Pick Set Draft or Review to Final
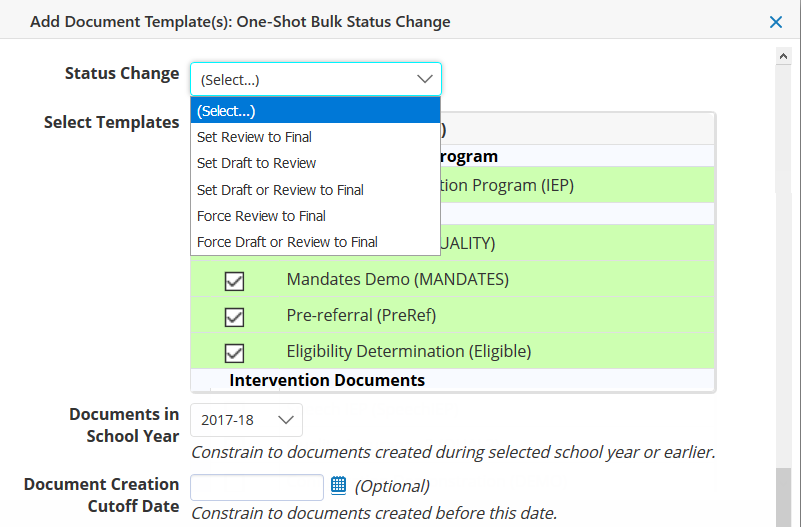801x527 pixels. click(280, 190)
